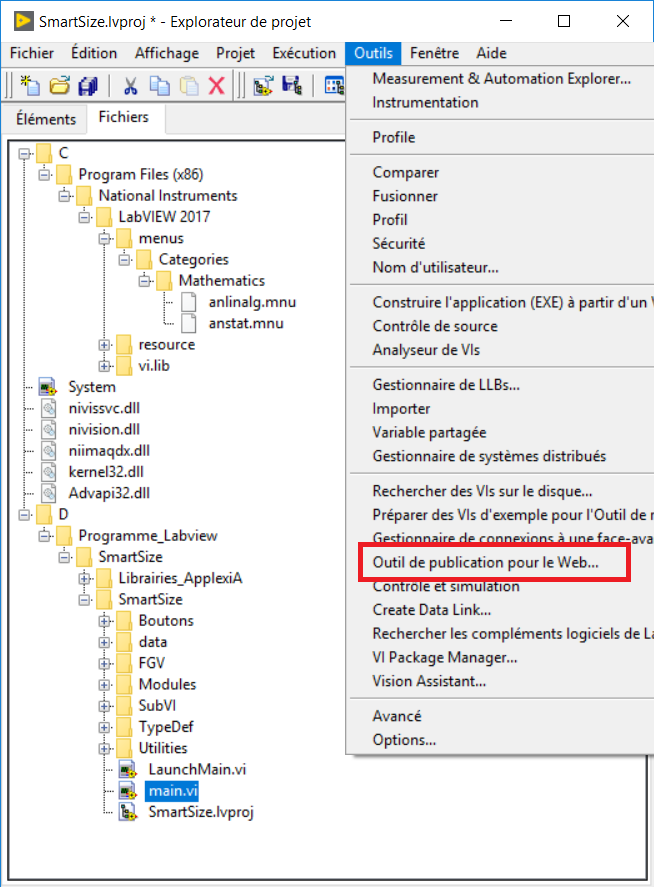
Task: Open the Exécution menu
Action: [304, 53]
